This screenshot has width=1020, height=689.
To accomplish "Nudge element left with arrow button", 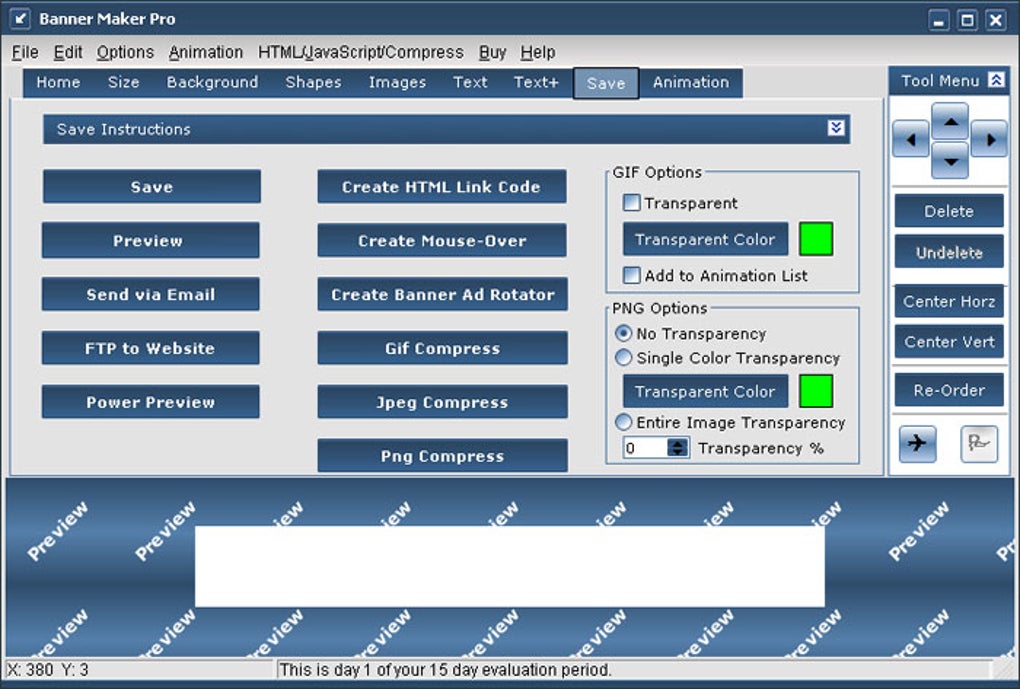I will pos(911,139).
